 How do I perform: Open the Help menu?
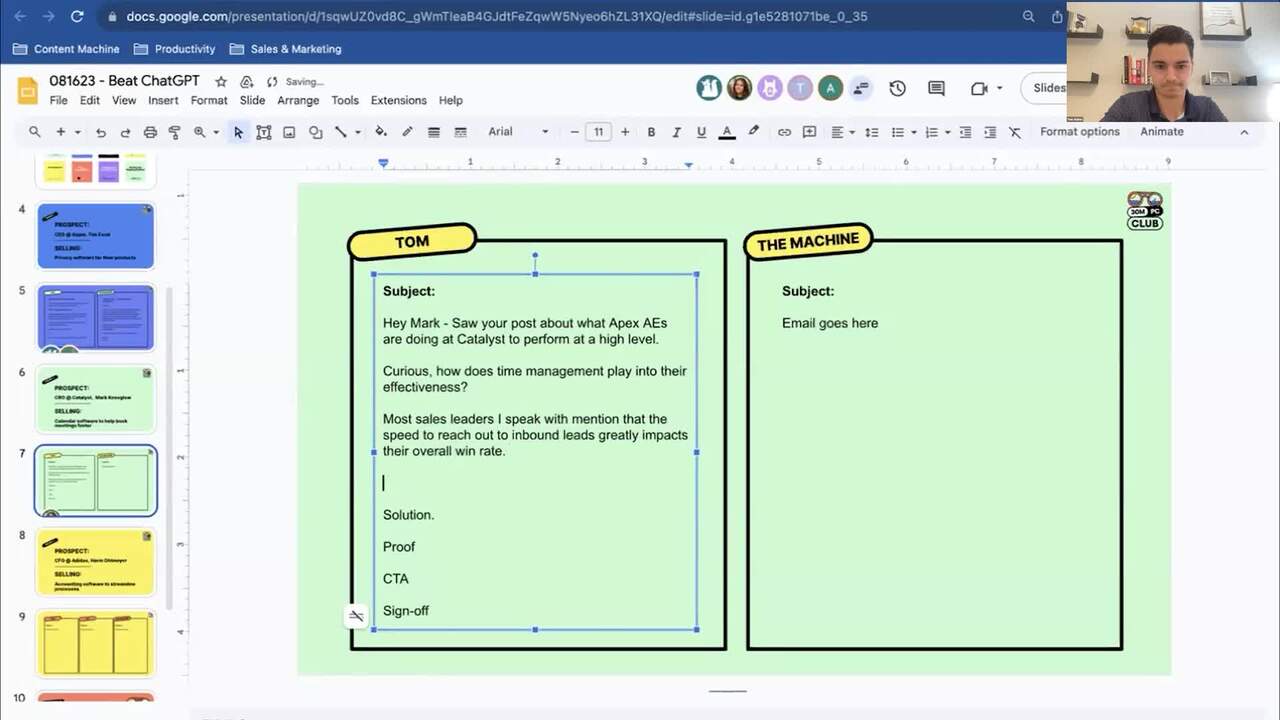451,100
